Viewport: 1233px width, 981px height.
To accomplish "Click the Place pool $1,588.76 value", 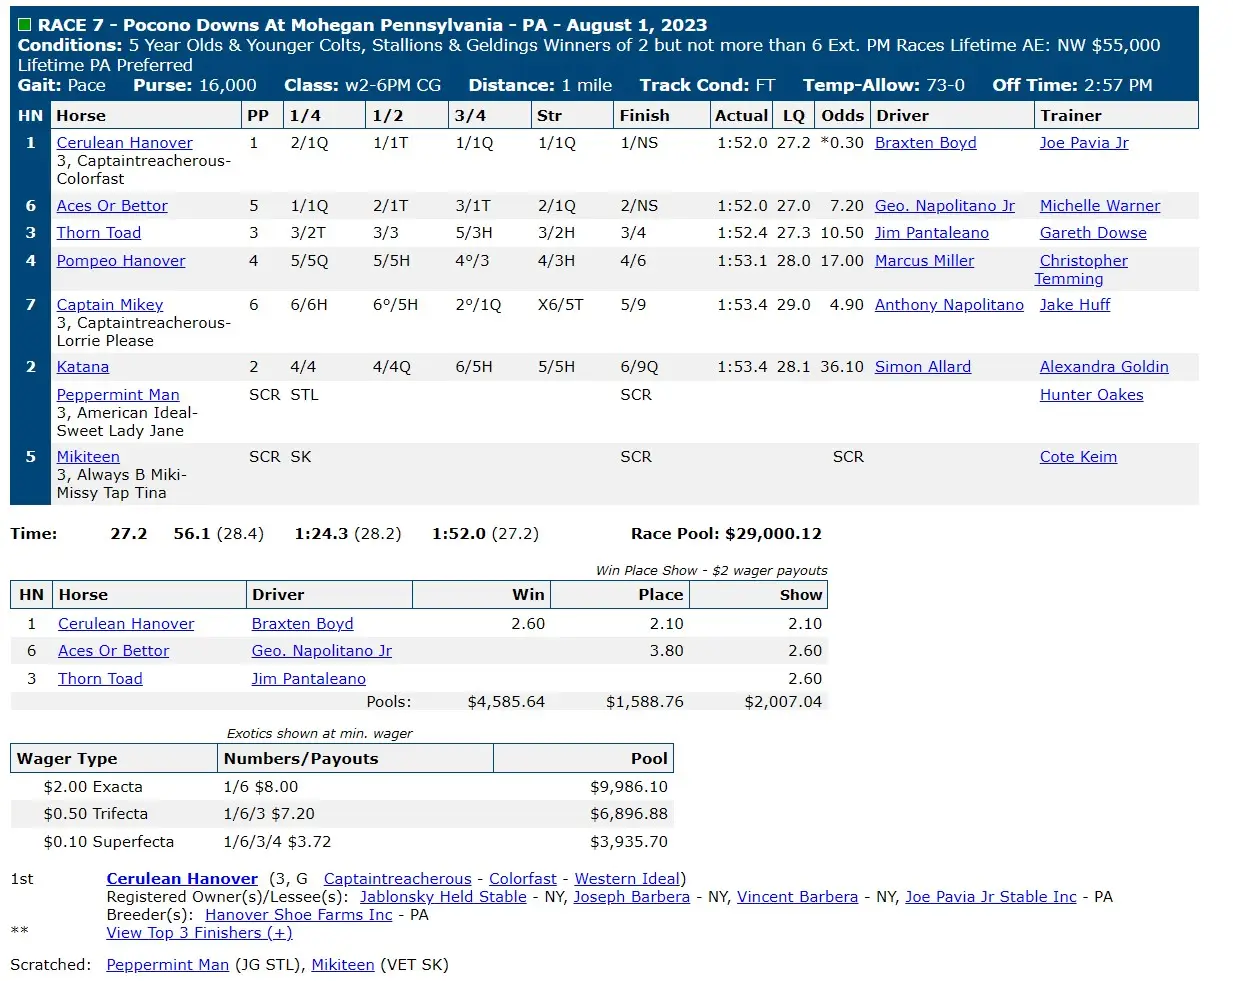I will click(645, 702).
